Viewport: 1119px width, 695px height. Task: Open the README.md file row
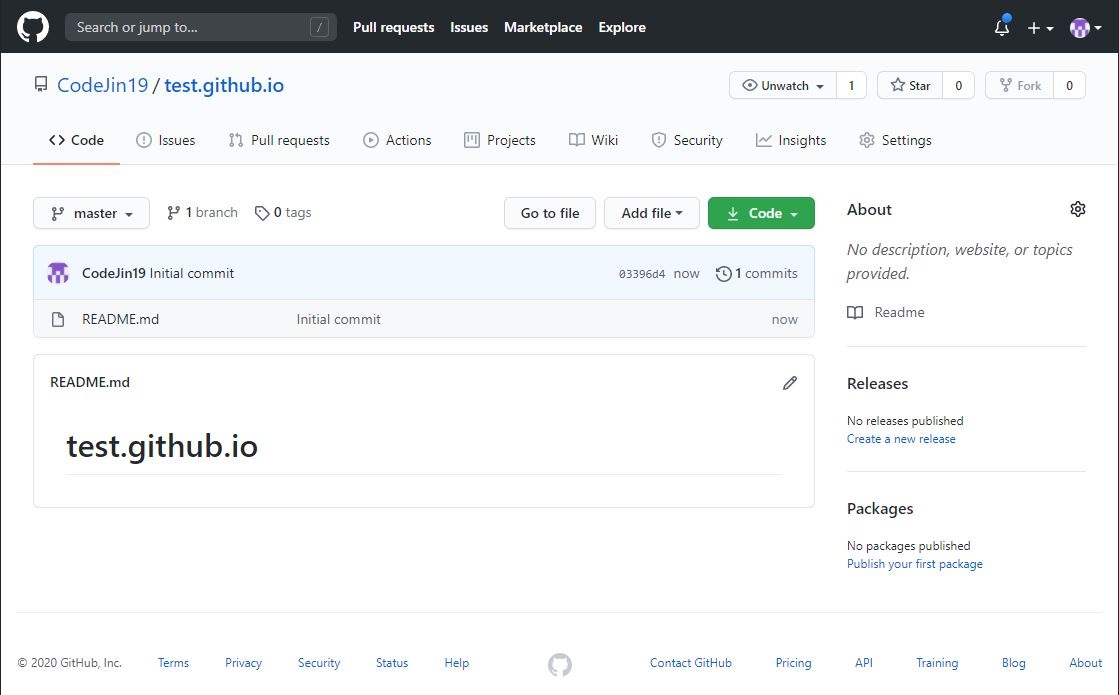coord(424,319)
